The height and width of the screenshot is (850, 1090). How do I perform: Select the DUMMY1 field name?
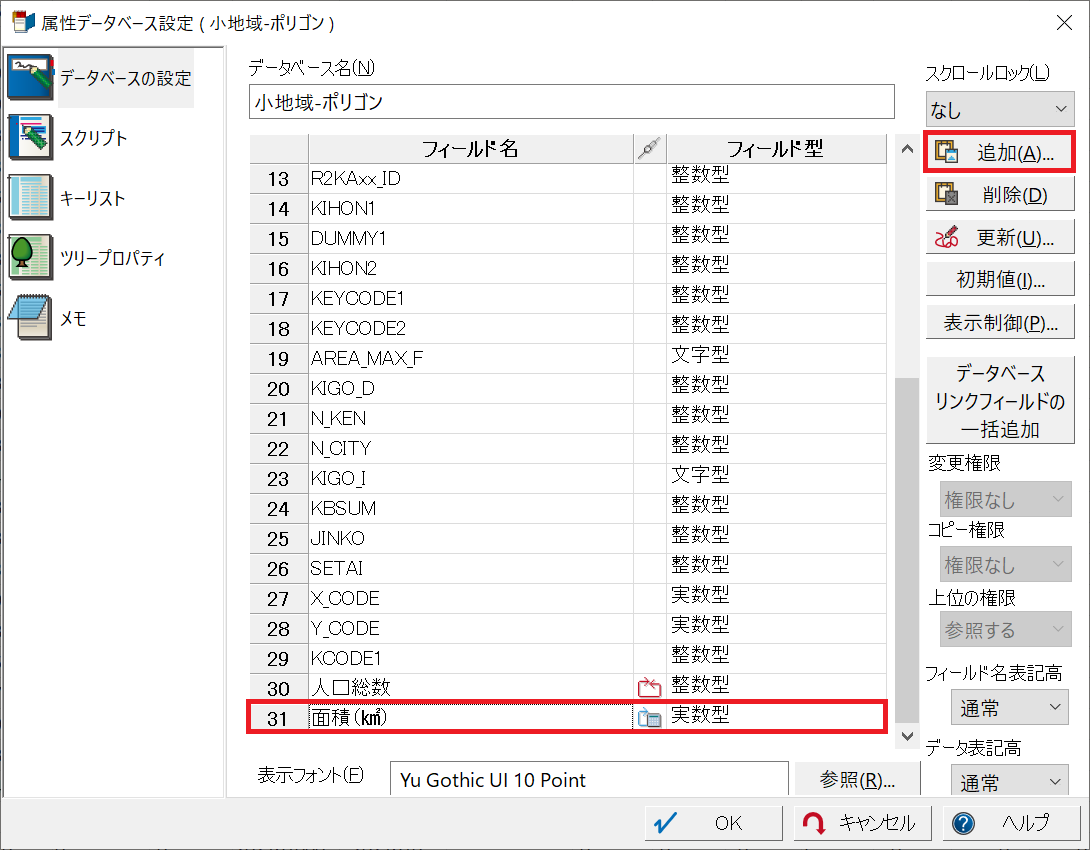click(x=348, y=238)
